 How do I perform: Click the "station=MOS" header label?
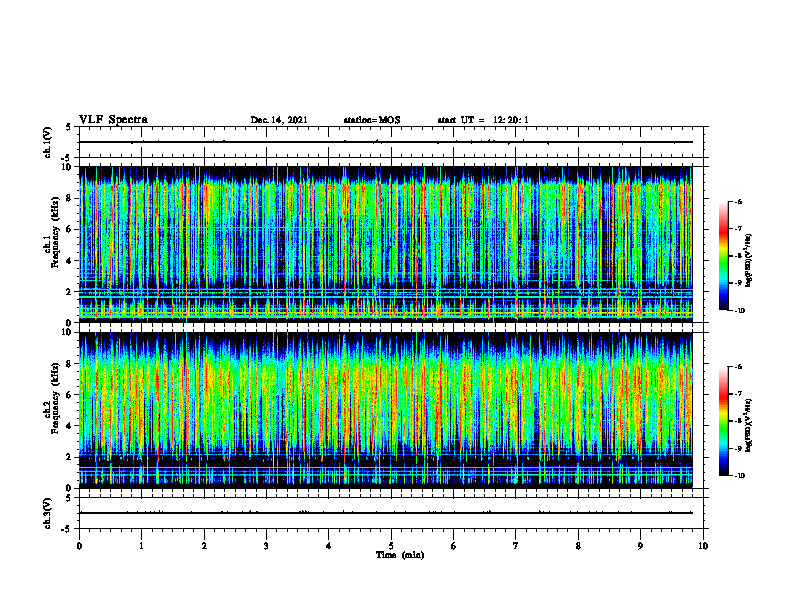coord(372,120)
